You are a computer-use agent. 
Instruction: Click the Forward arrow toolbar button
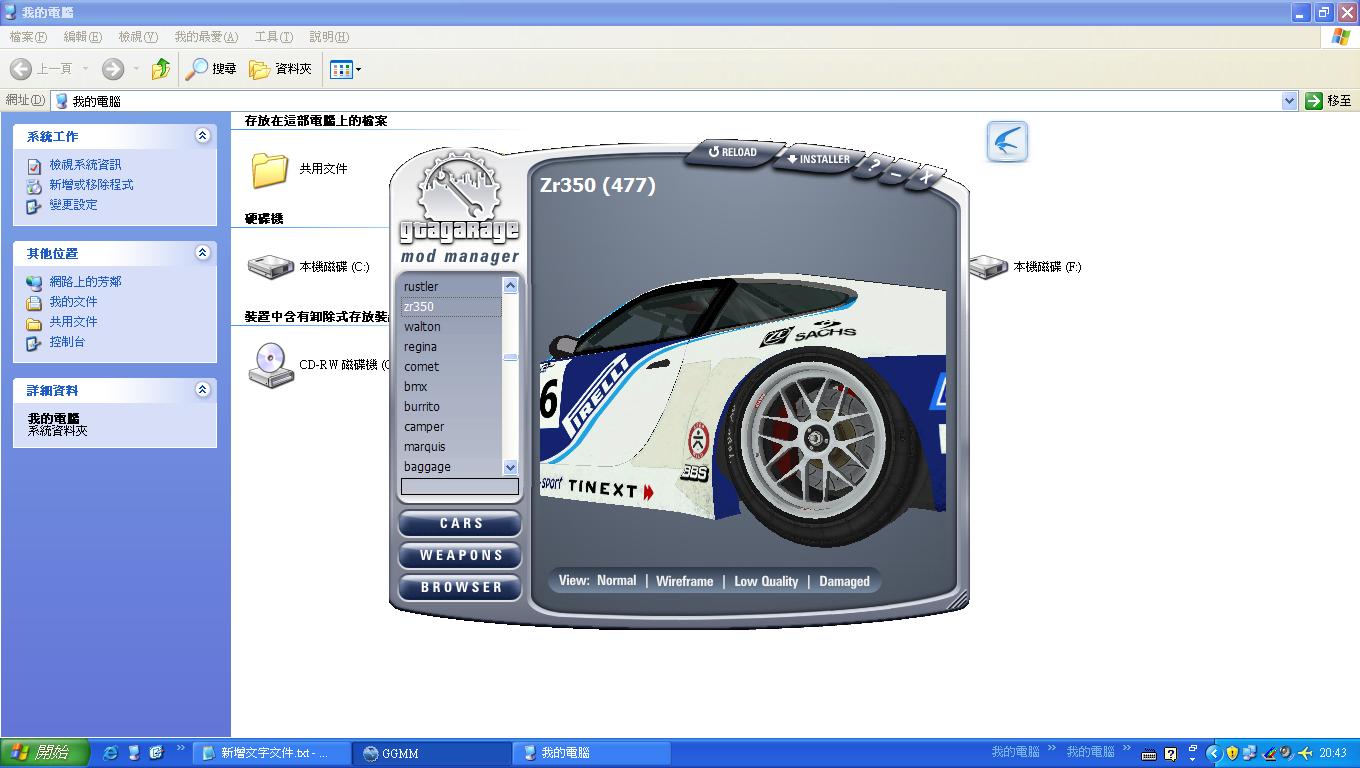pyautogui.click(x=113, y=69)
